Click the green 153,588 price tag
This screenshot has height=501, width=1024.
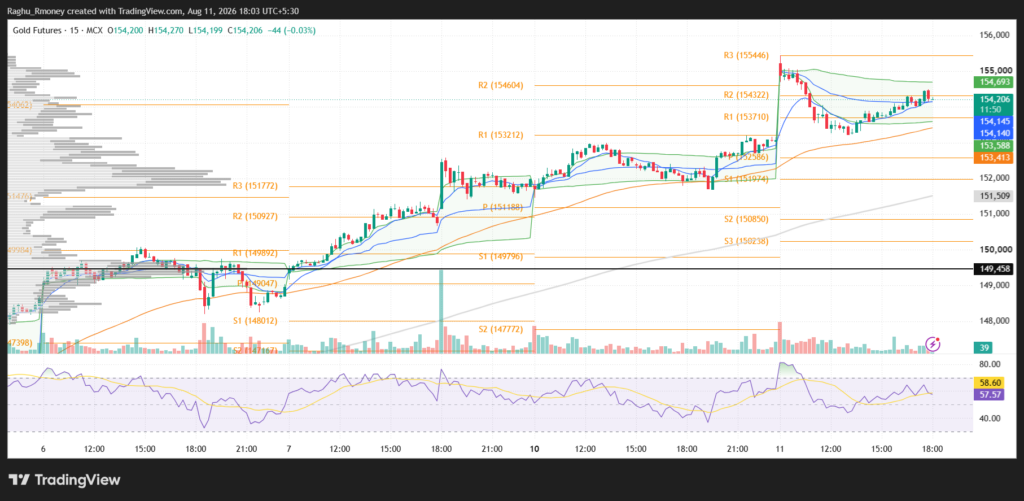992,146
